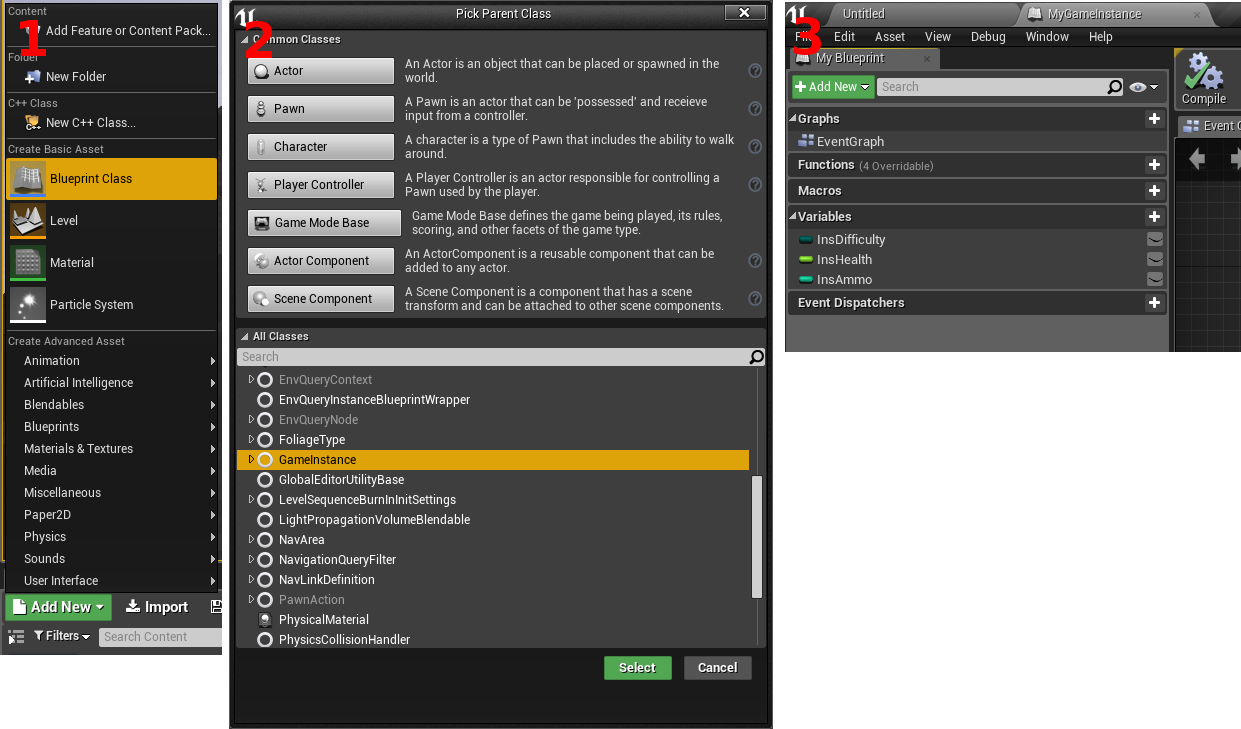Image resolution: width=1241 pixels, height=729 pixels.
Task: Click the Compile toolbar icon
Action: pyautogui.click(x=1204, y=79)
